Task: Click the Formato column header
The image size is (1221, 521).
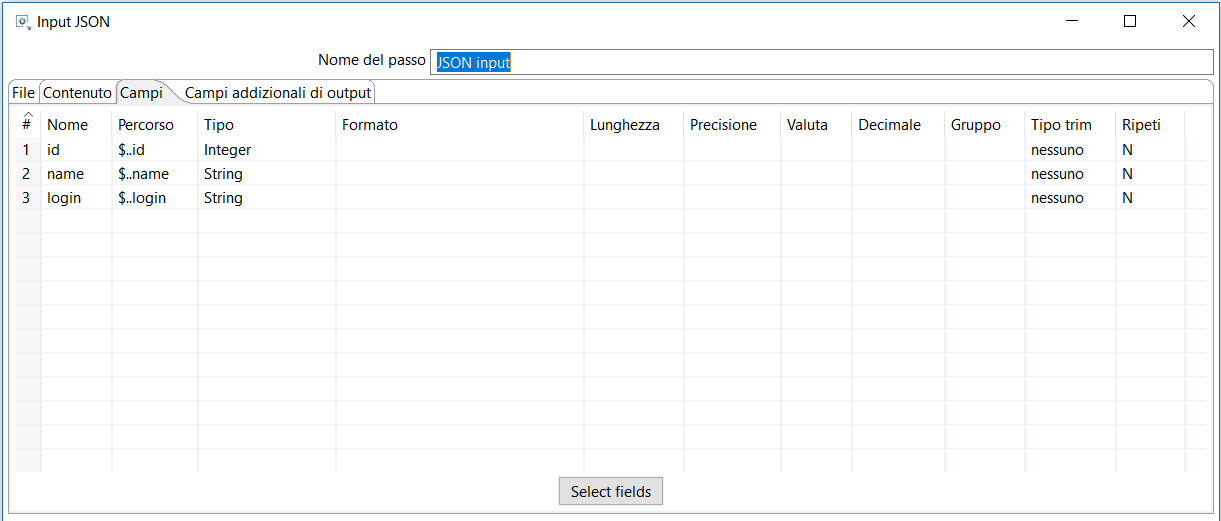Action: point(460,125)
